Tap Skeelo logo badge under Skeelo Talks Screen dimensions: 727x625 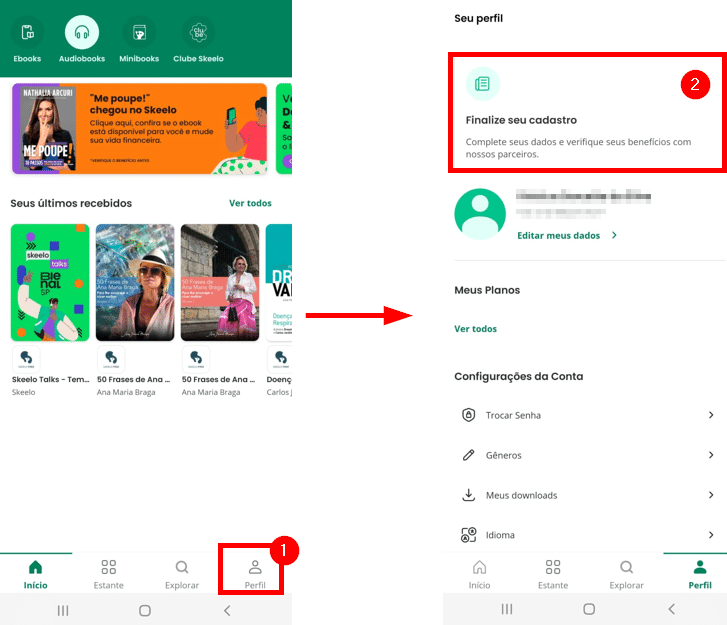tap(26, 358)
